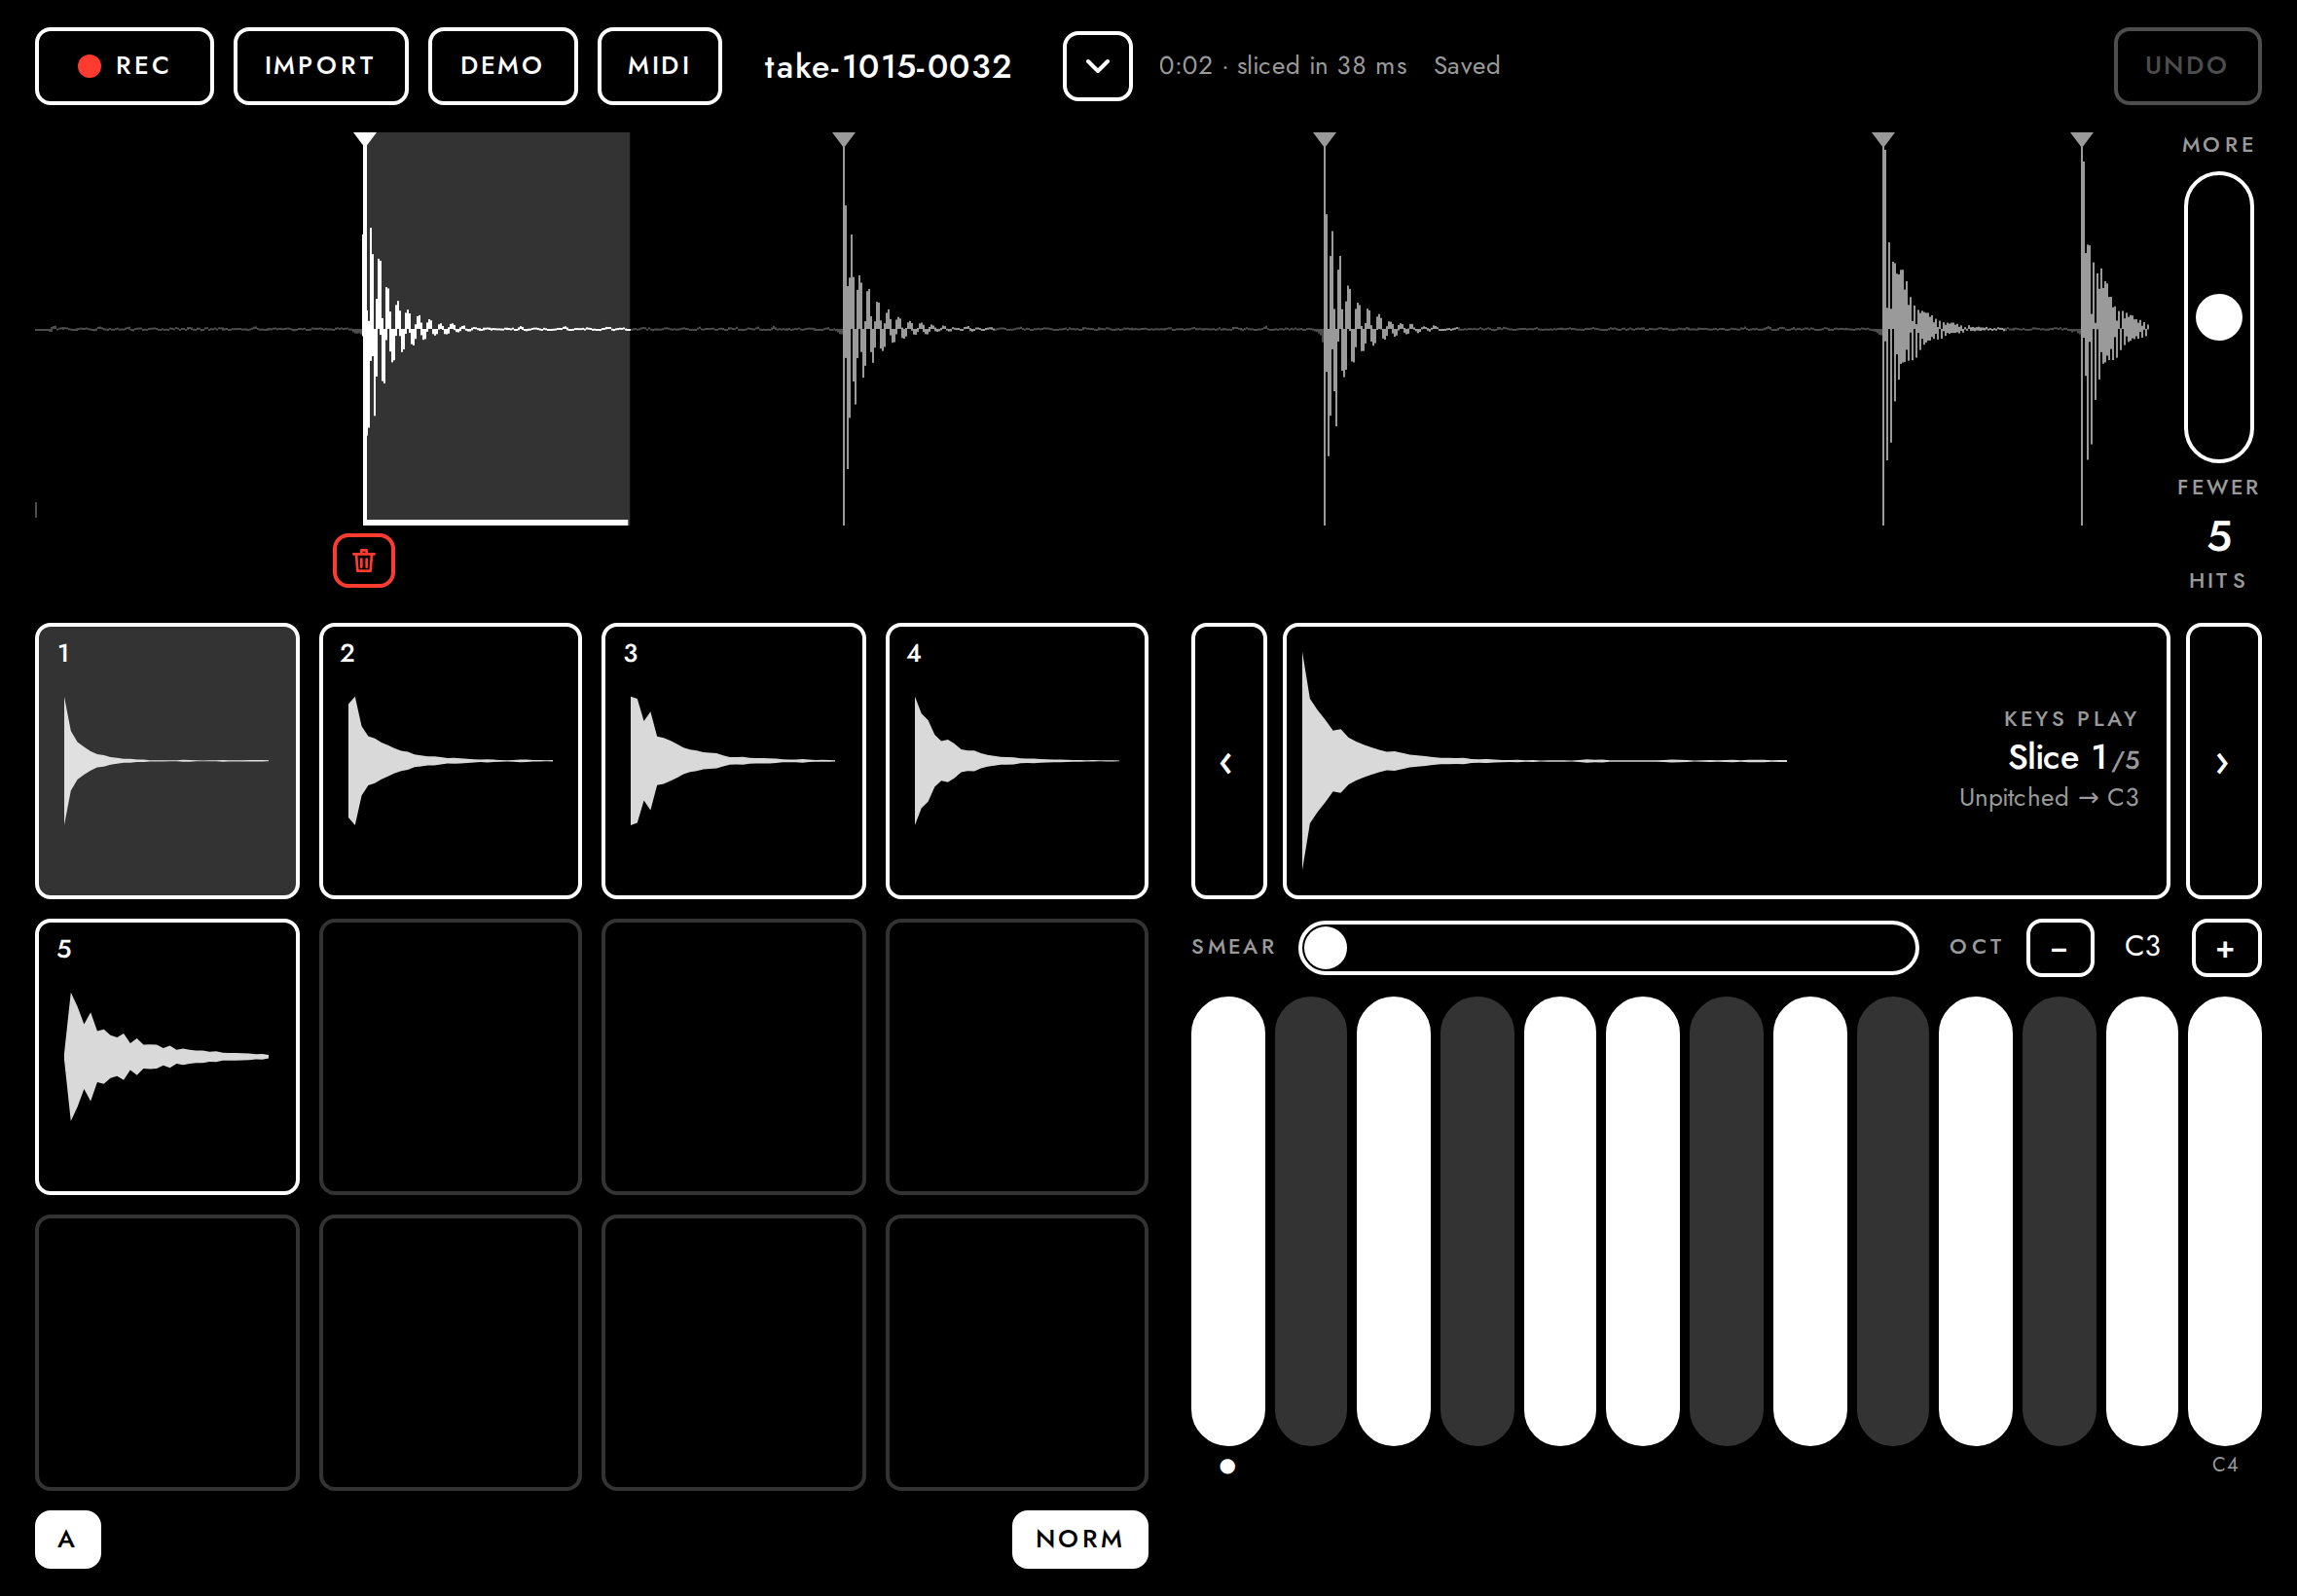Lower octave with minus button
2297x1596 pixels.
pos(2059,948)
